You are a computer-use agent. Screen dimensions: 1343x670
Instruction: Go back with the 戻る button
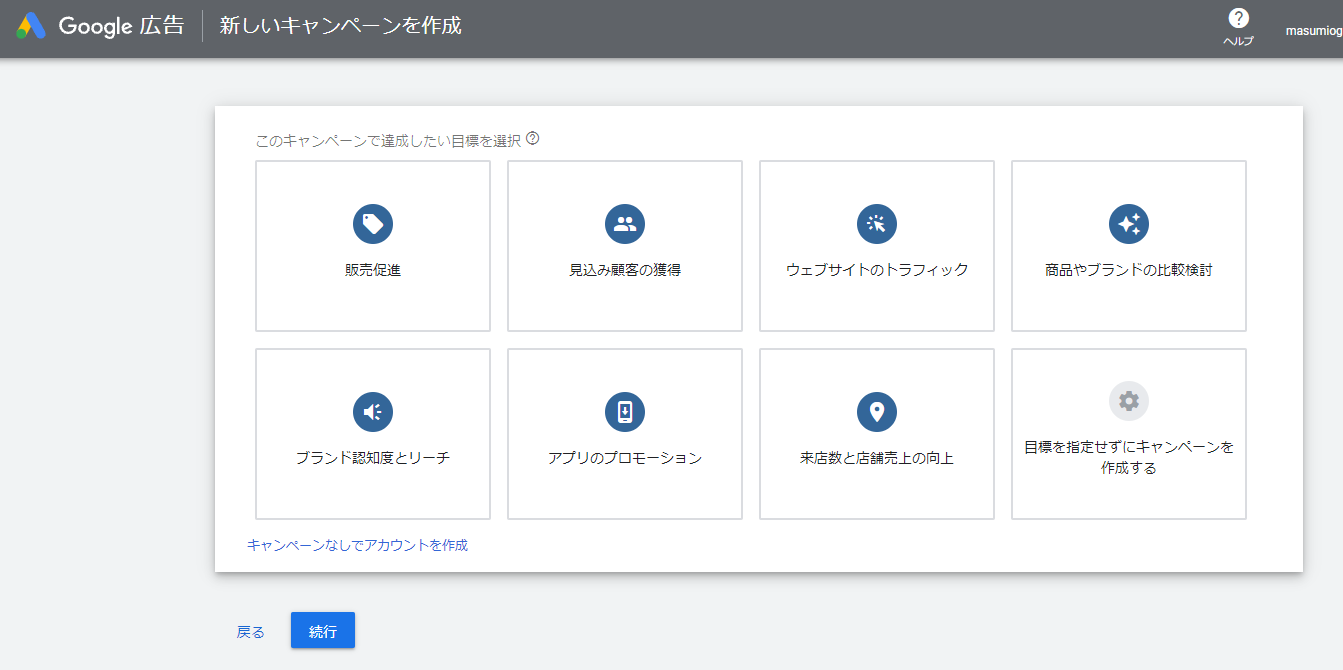[x=251, y=632]
